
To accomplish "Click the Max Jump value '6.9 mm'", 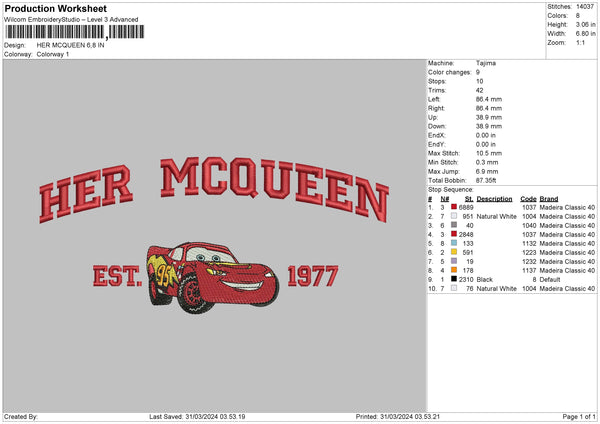I will tap(487, 171).
